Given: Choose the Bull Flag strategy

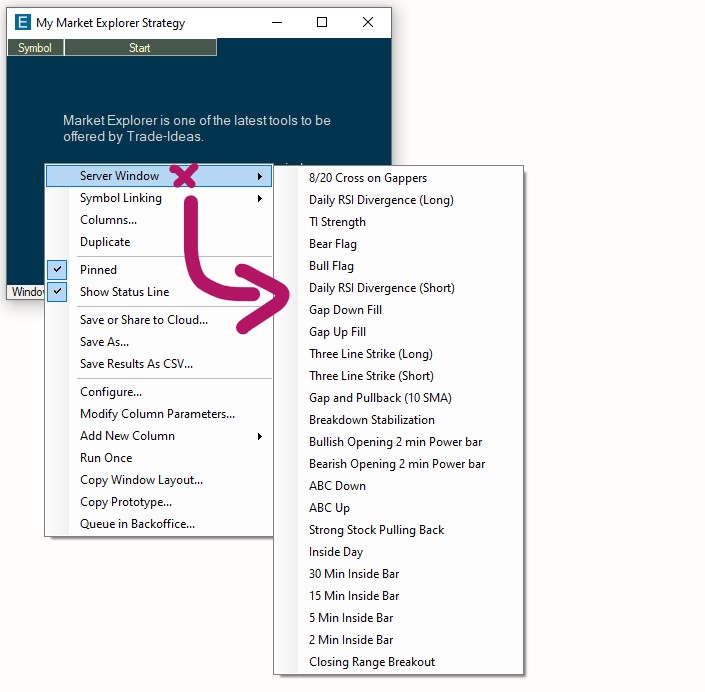Looking at the screenshot, I should 331,266.
